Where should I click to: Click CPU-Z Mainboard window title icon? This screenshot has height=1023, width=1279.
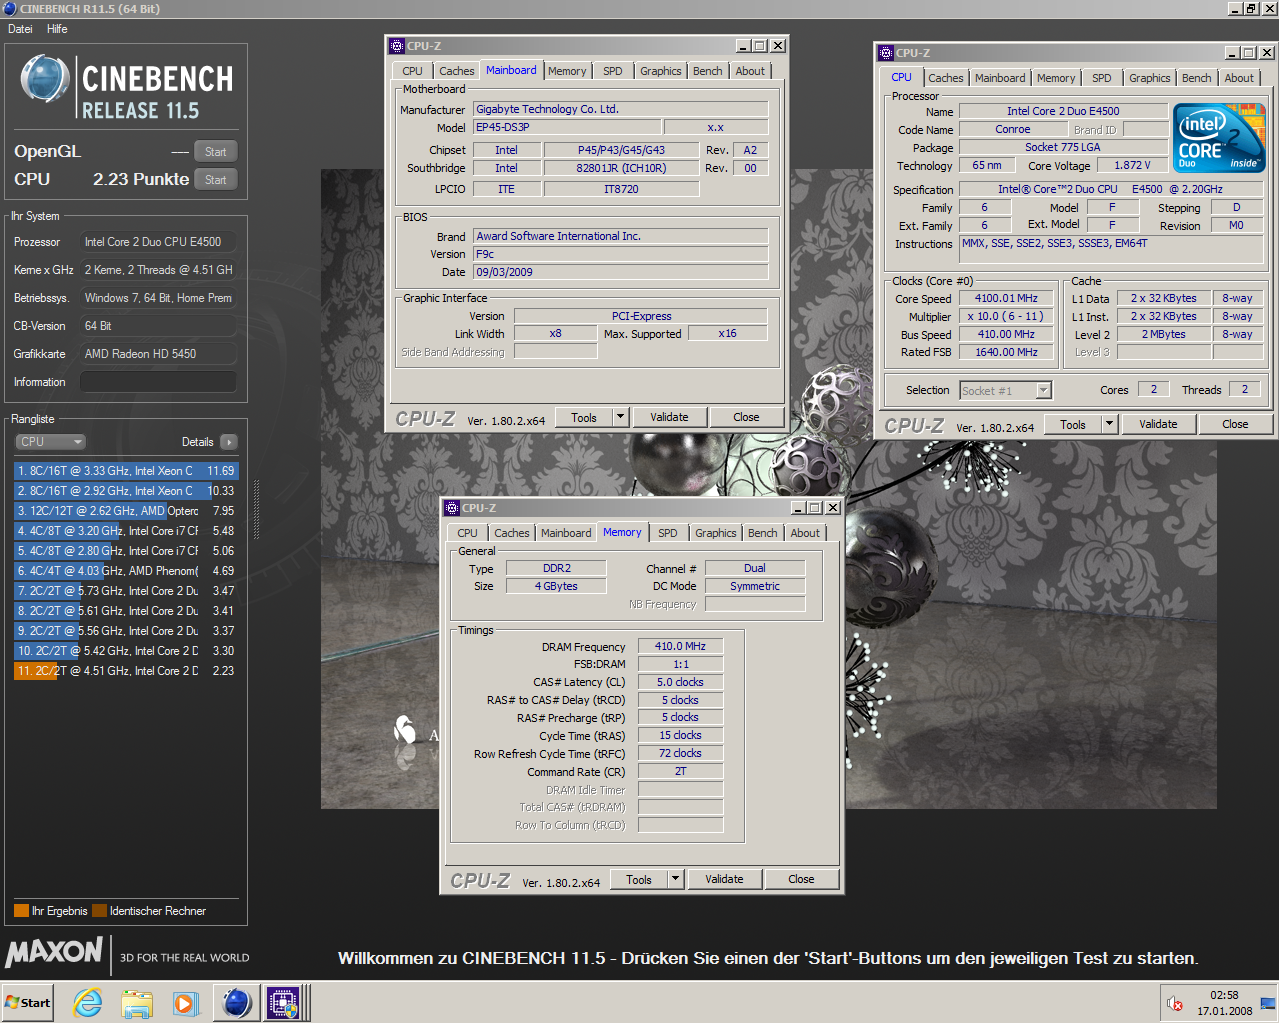397,46
